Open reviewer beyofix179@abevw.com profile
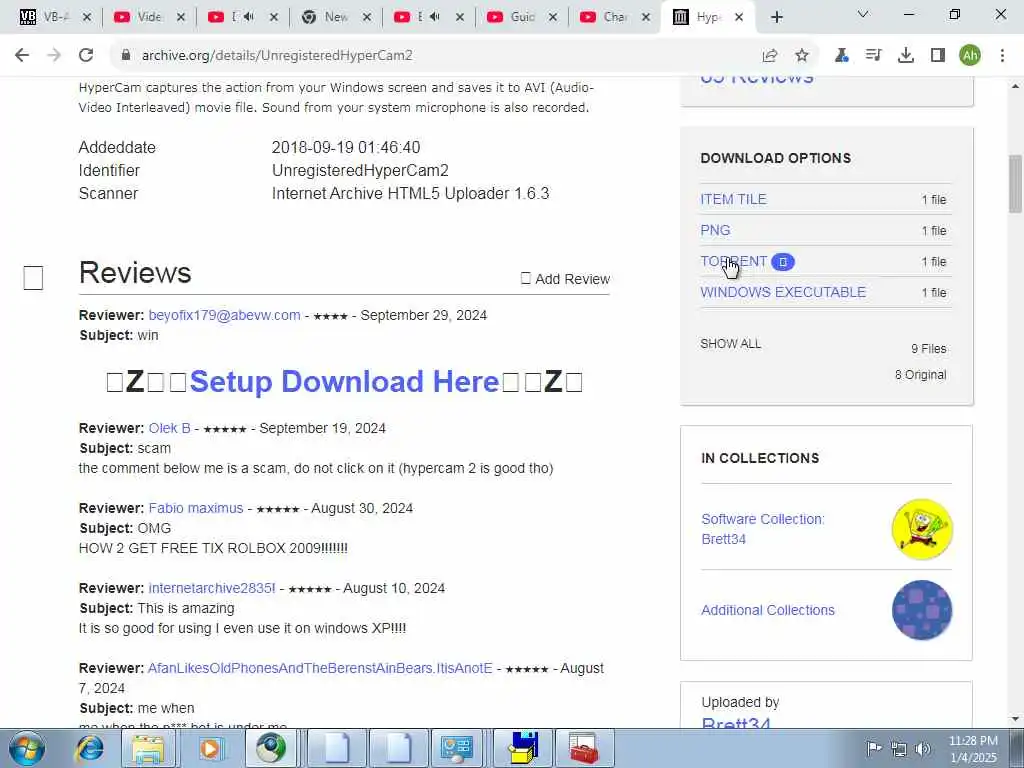 pos(224,315)
